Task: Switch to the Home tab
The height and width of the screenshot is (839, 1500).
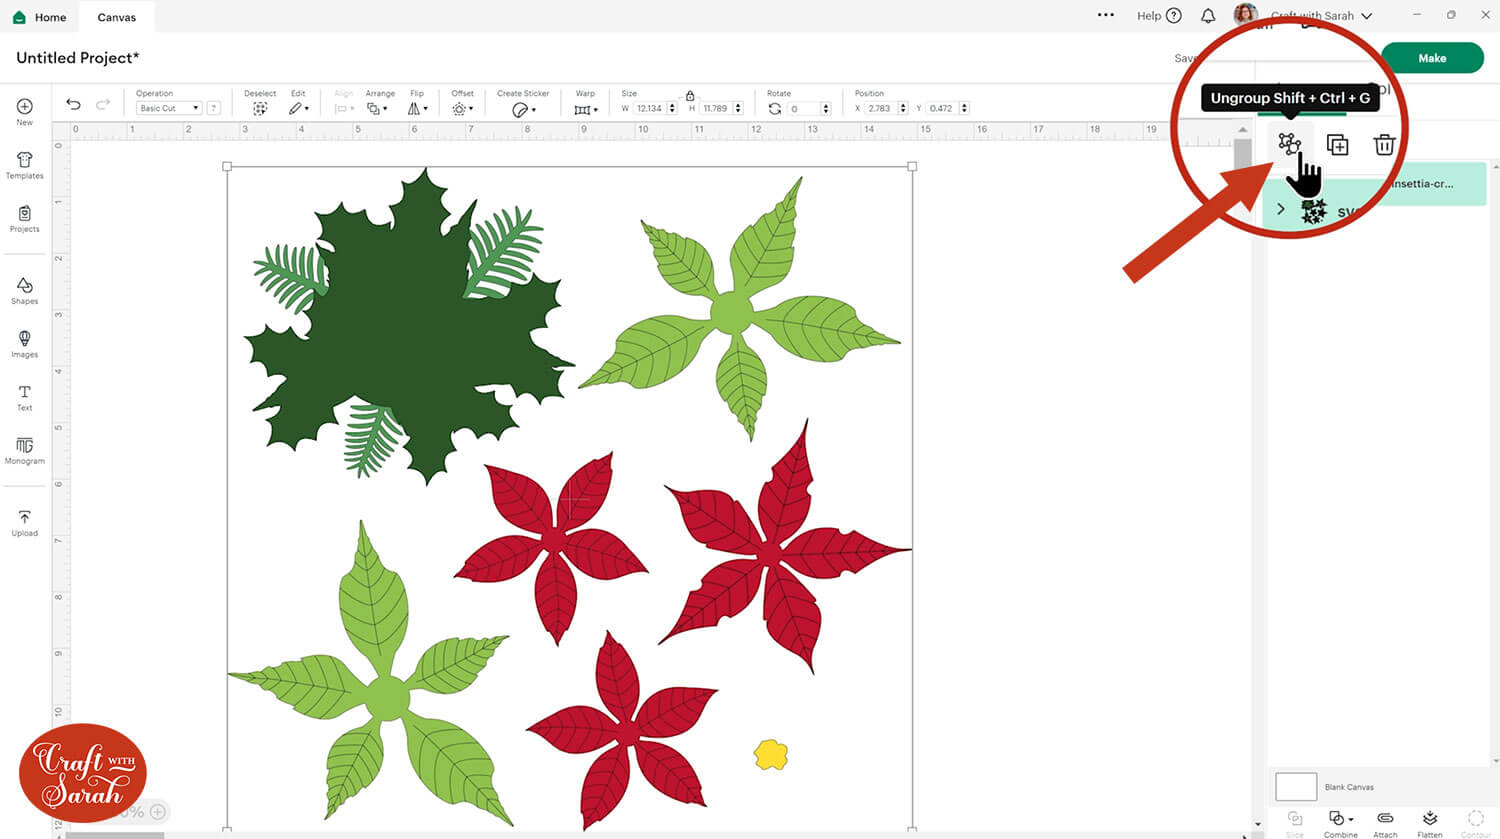Action: coord(40,17)
